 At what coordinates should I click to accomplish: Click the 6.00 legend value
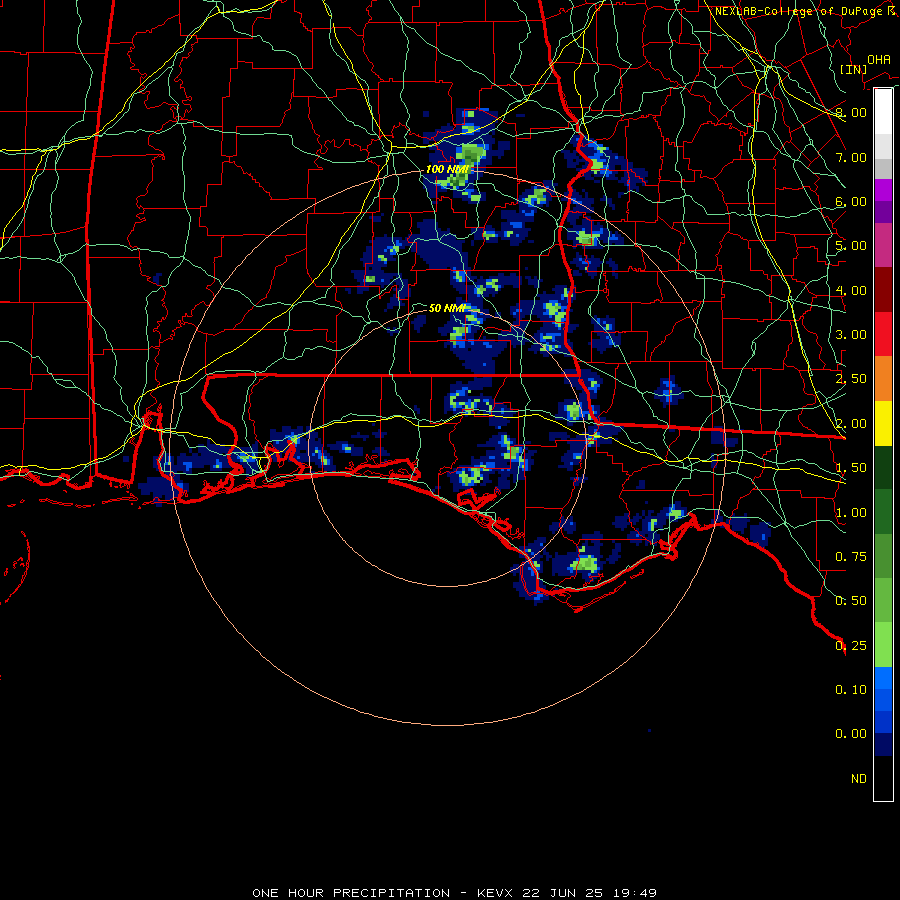(x=851, y=201)
